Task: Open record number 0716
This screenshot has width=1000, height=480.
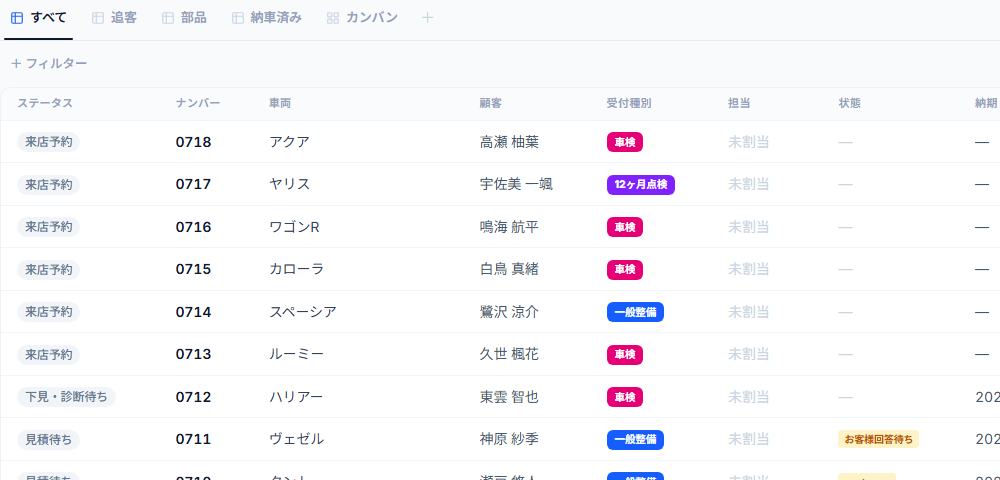Action: (193, 227)
